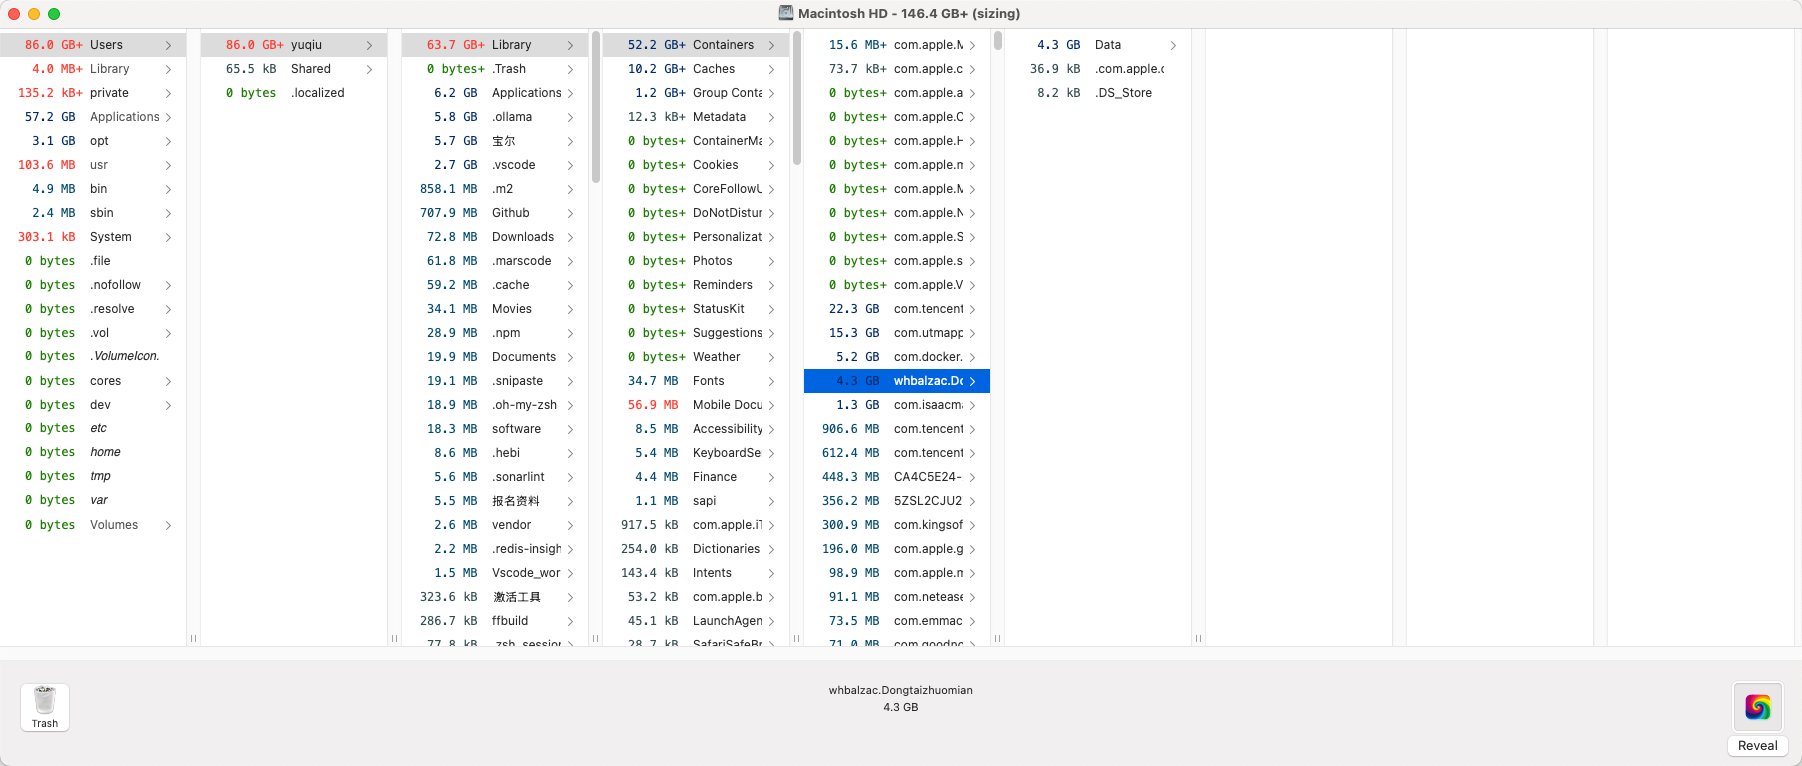The image size is (1802, 766).
Task: Select the home symlink row
Action: coord(93,452)
